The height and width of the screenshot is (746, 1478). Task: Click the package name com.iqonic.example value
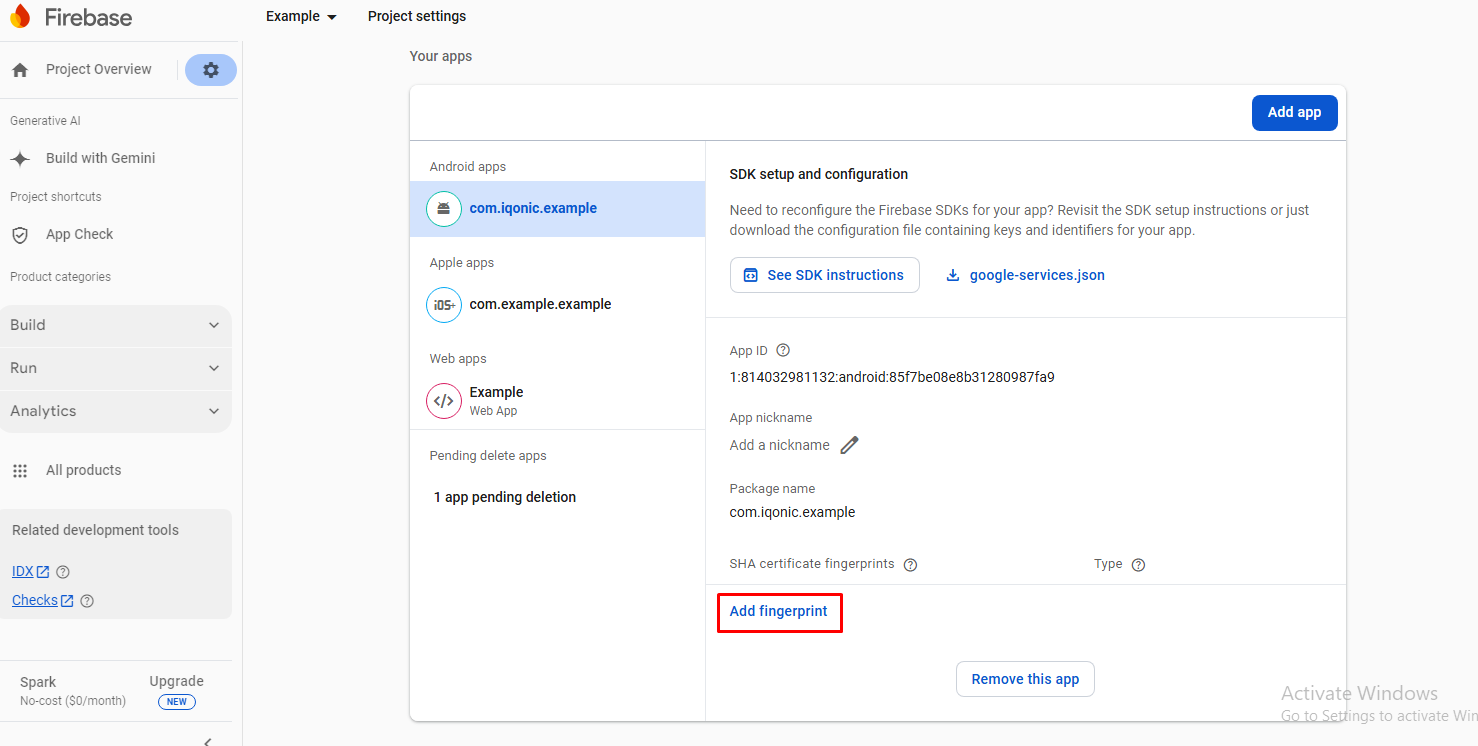[x=792, y=513]
